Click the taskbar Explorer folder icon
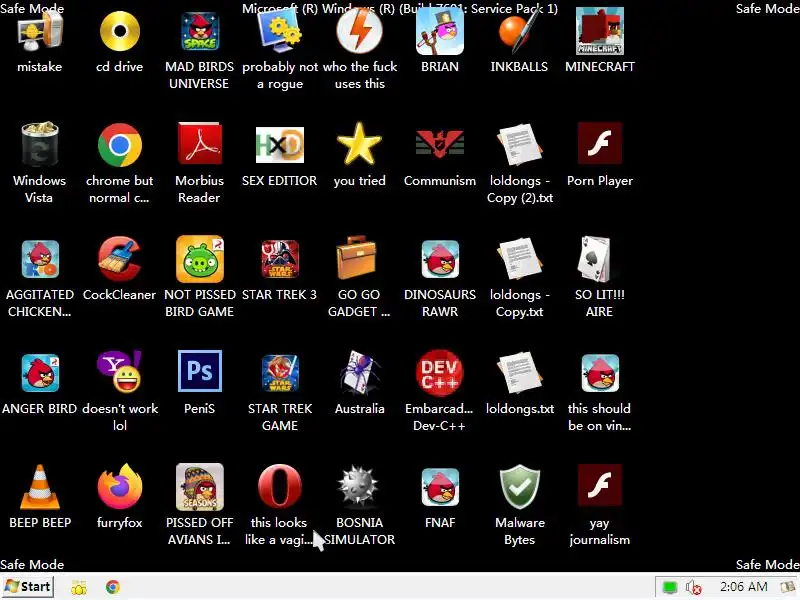This screenshot has height=600, width=800. (79, 587)
